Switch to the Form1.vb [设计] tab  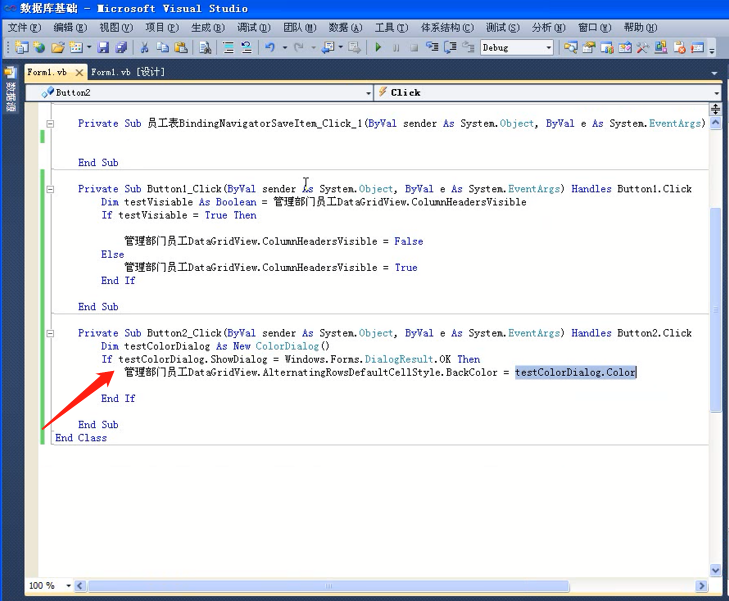[x=128, y=72]
